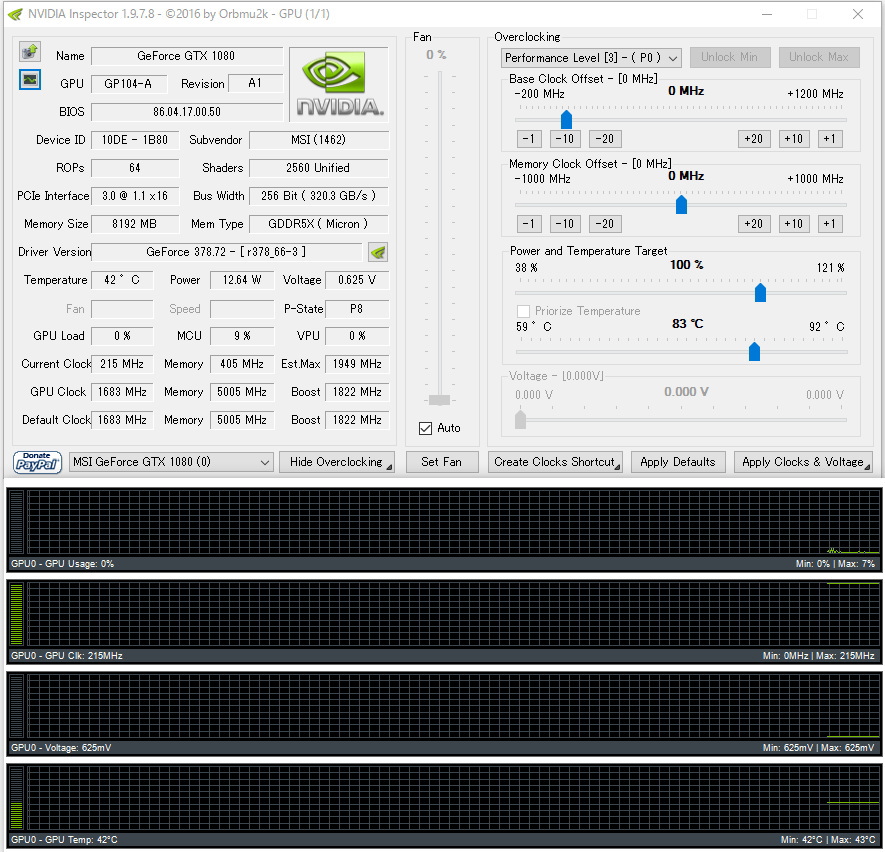Open the Performance Level dropdown
Image resolution: width=885 pixels, height=852 pixels.
coord(591,58)
